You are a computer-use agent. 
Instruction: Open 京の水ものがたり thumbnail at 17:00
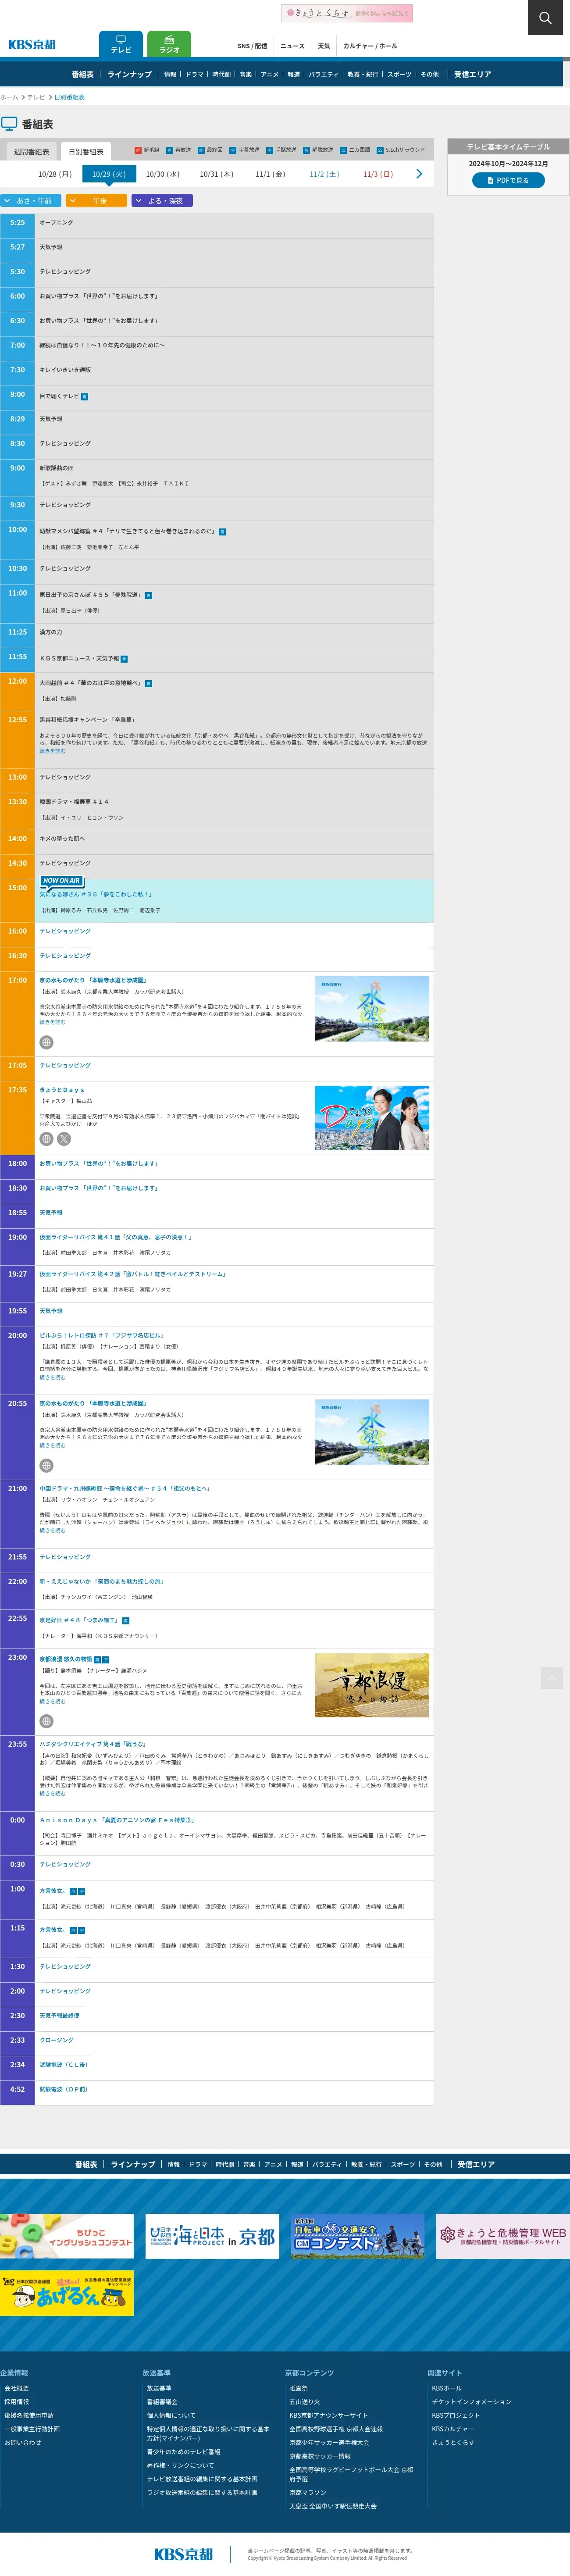coord(372,1009)
